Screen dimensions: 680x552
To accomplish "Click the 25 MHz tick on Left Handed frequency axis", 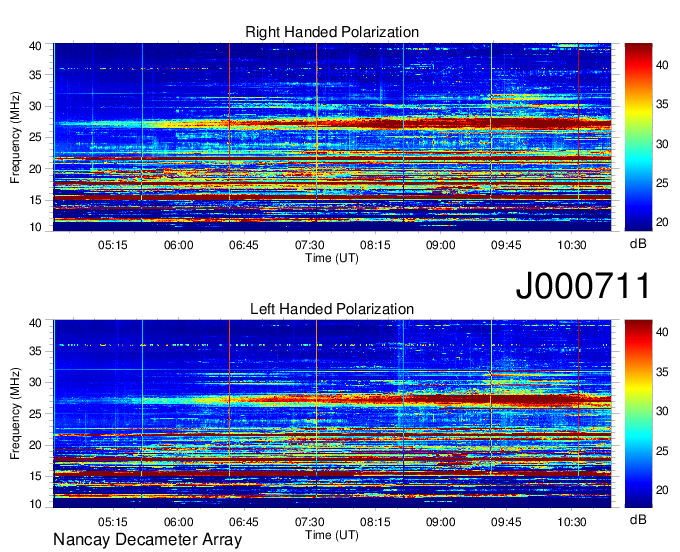I will pyautogui.click(x=35, y=414).
